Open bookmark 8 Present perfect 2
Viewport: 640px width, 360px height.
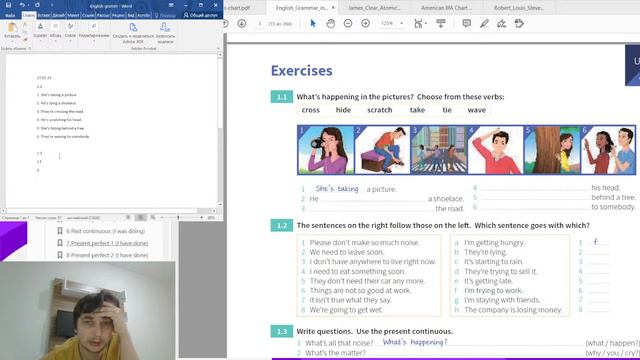click(107, 255)
